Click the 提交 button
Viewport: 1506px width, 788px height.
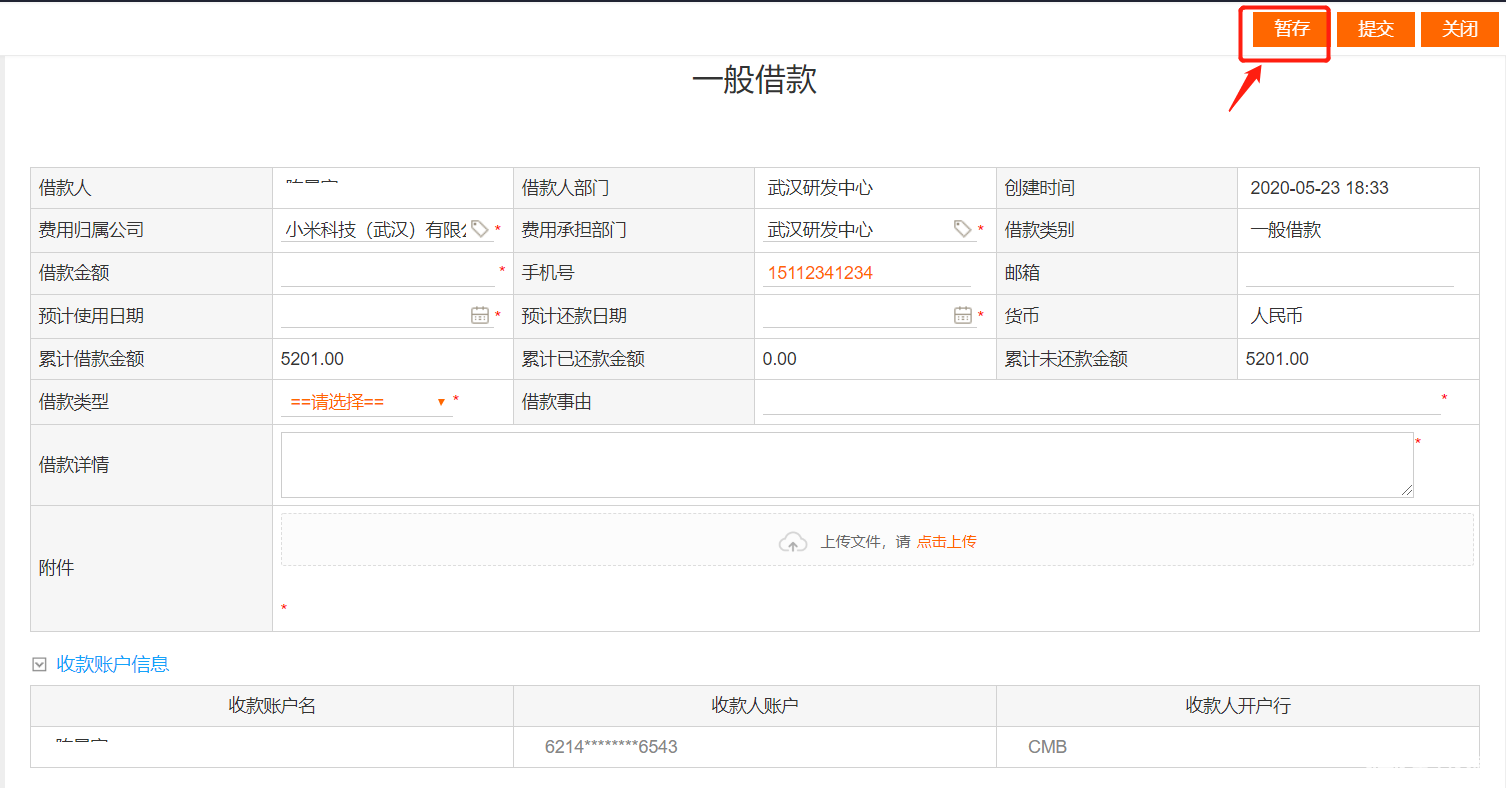click(1376, 29)
